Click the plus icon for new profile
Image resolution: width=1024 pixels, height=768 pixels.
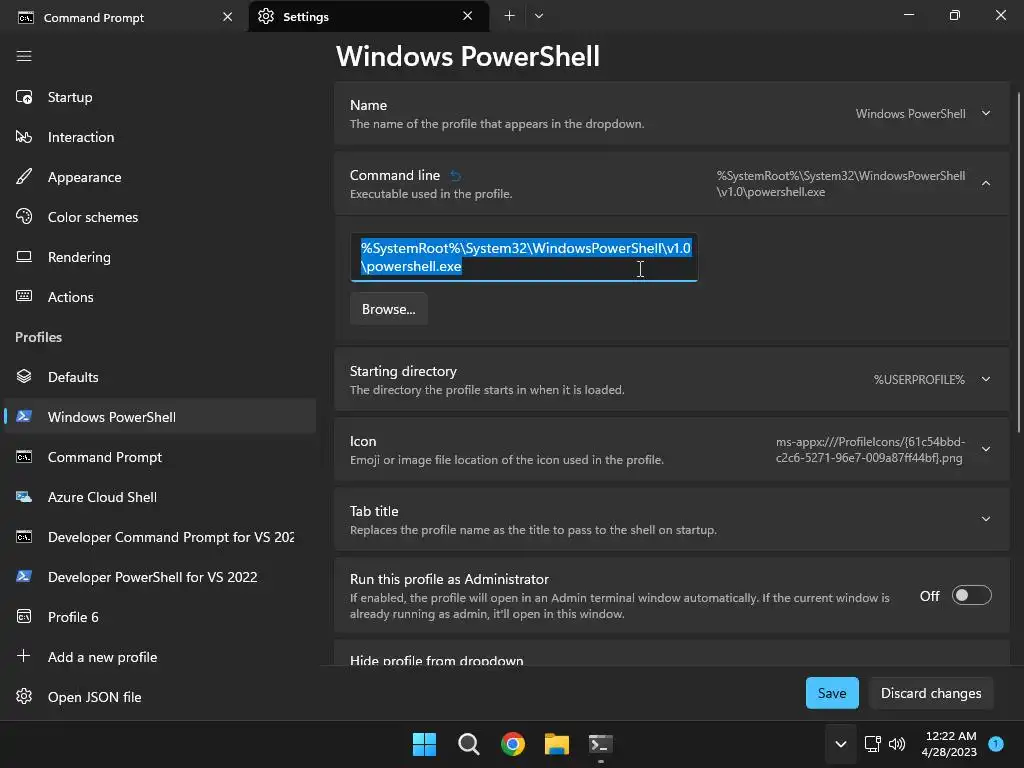coord(24,656)
